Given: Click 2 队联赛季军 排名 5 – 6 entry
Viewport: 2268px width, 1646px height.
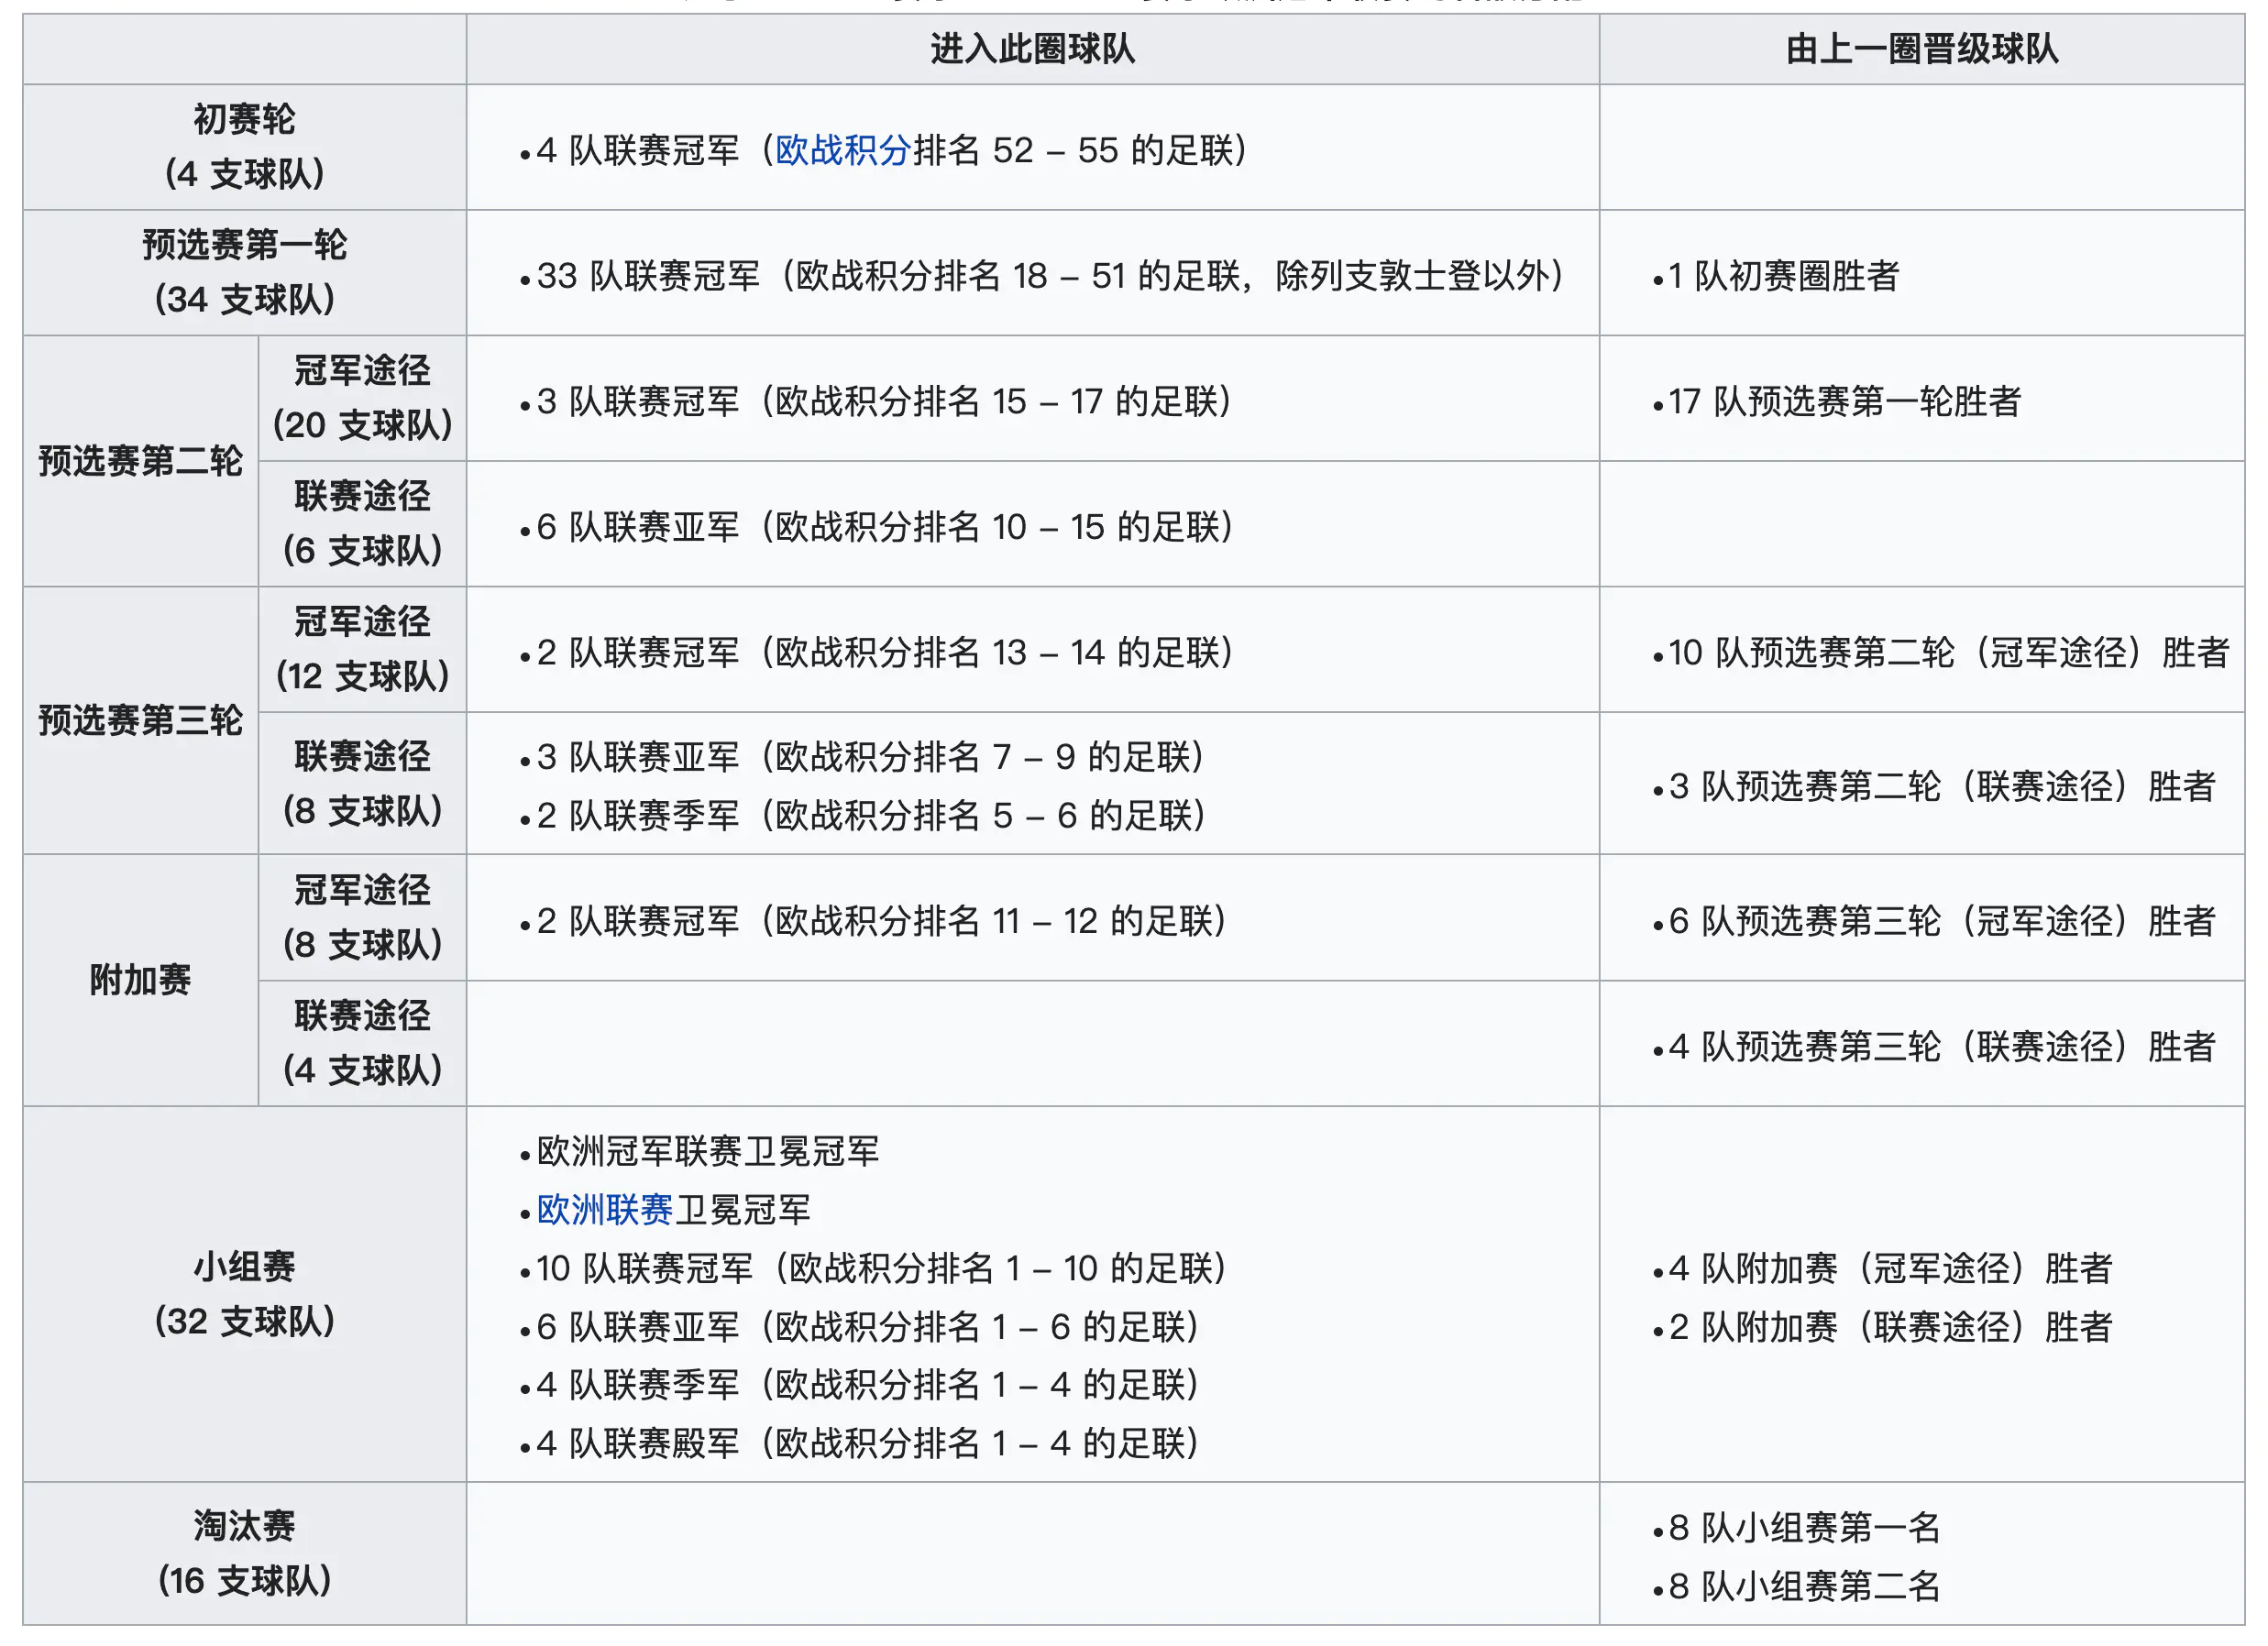Looking at the screenshot, I should (871, 815).
